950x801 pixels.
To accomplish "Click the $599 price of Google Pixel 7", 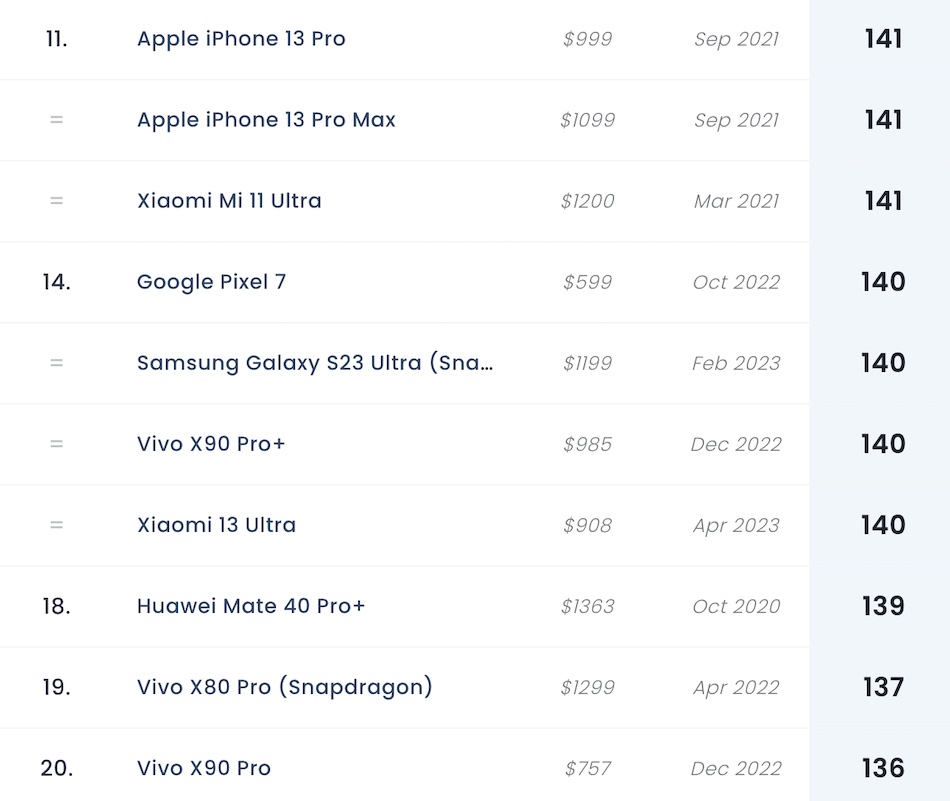I will [x=587, y=282].
